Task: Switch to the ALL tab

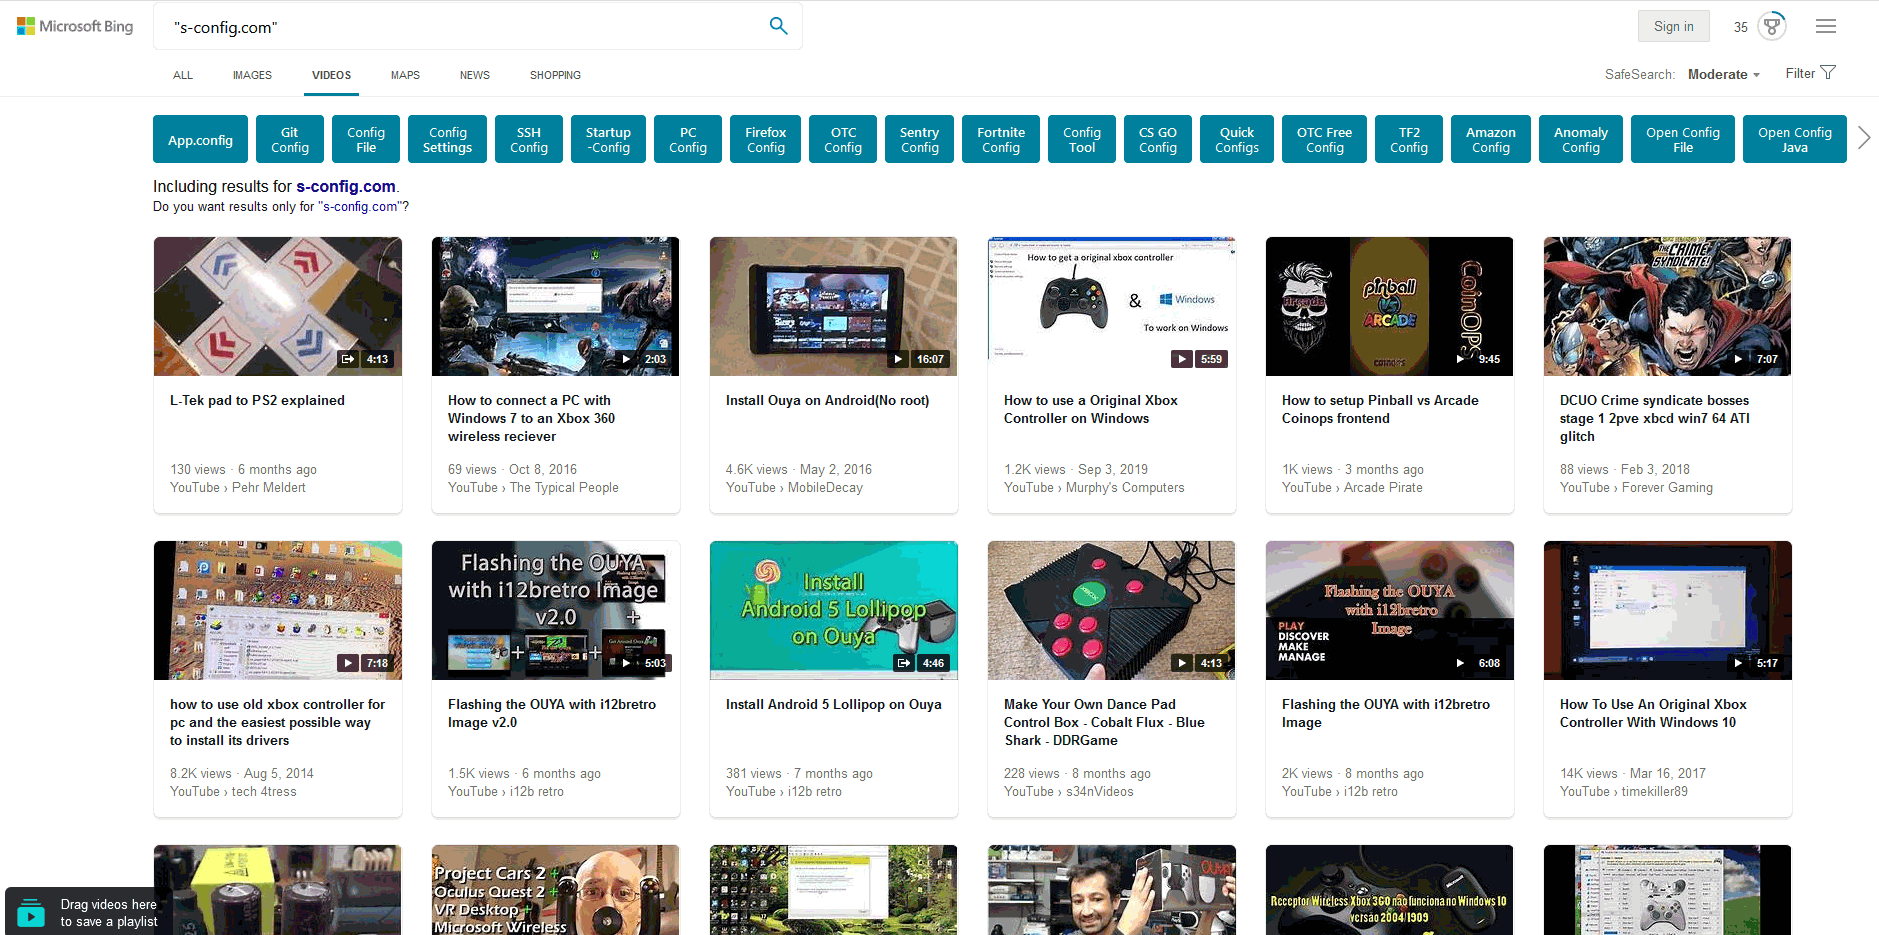Action: click(x=183, y=75)
